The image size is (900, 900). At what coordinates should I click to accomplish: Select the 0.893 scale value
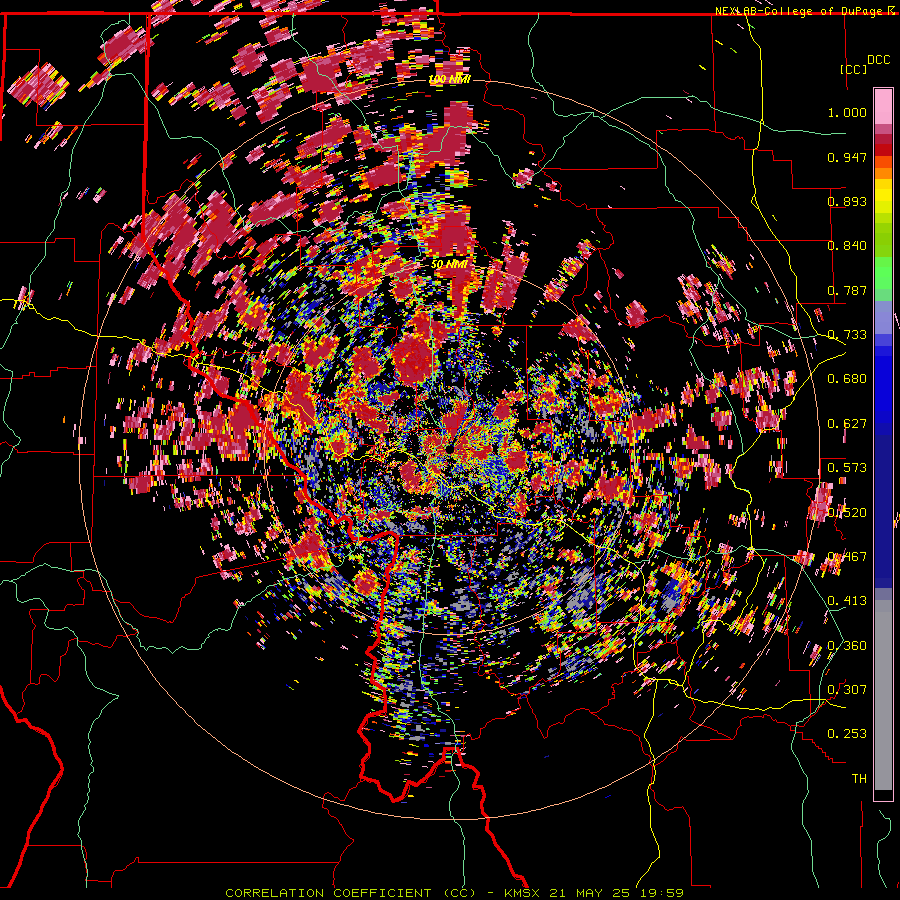click(x=847, y=201)
